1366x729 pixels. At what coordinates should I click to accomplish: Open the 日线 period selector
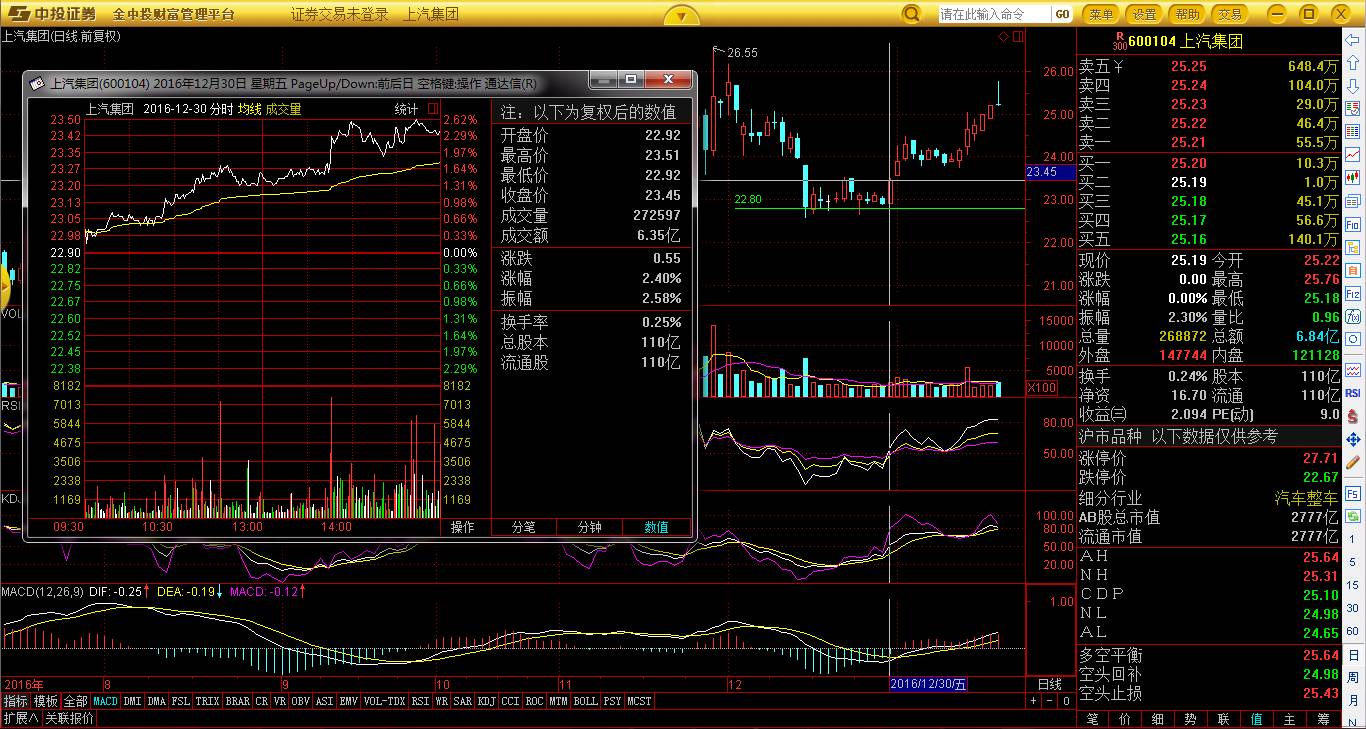pyautogui.click(x=1049, y=684)
